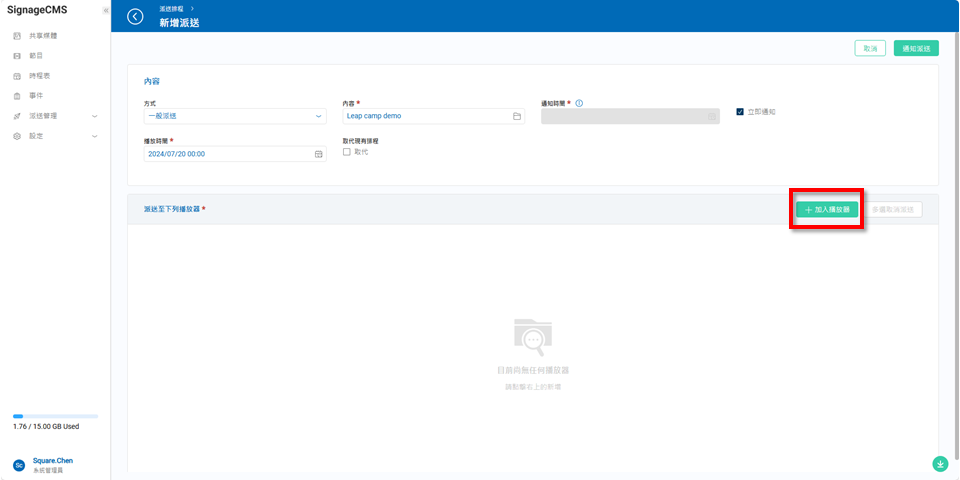Click the green download icon at bottom right
The width and height of the screenshot is (960, 480).
tap(940, 463)
